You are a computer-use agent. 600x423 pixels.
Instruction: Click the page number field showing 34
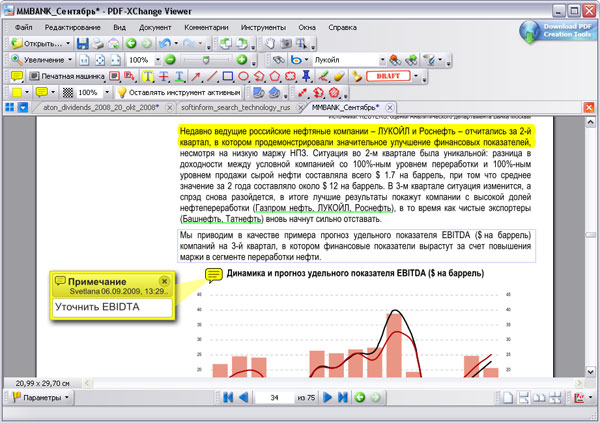click(274, 398)
